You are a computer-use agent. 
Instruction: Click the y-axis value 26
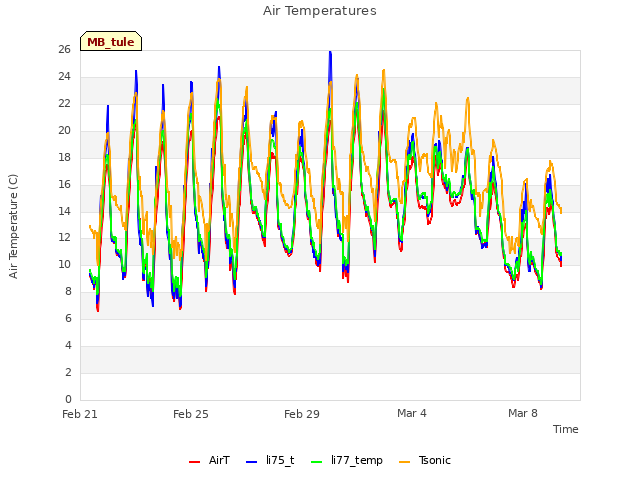click(64, 49)
